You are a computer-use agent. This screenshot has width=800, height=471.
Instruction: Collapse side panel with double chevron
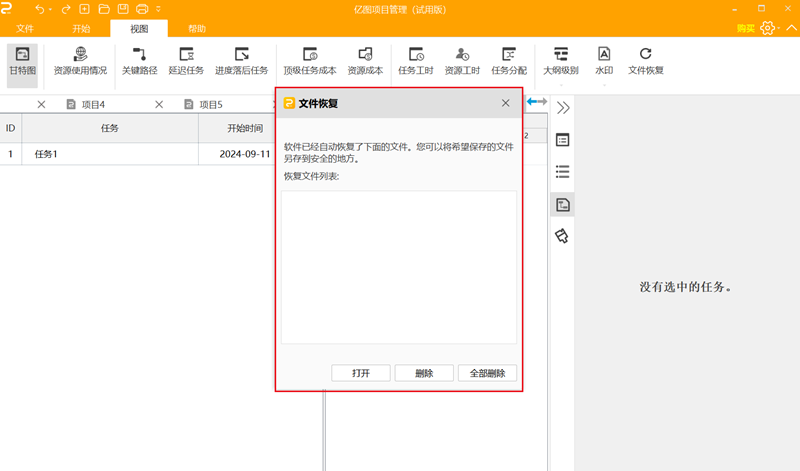(x=563, y=108)
